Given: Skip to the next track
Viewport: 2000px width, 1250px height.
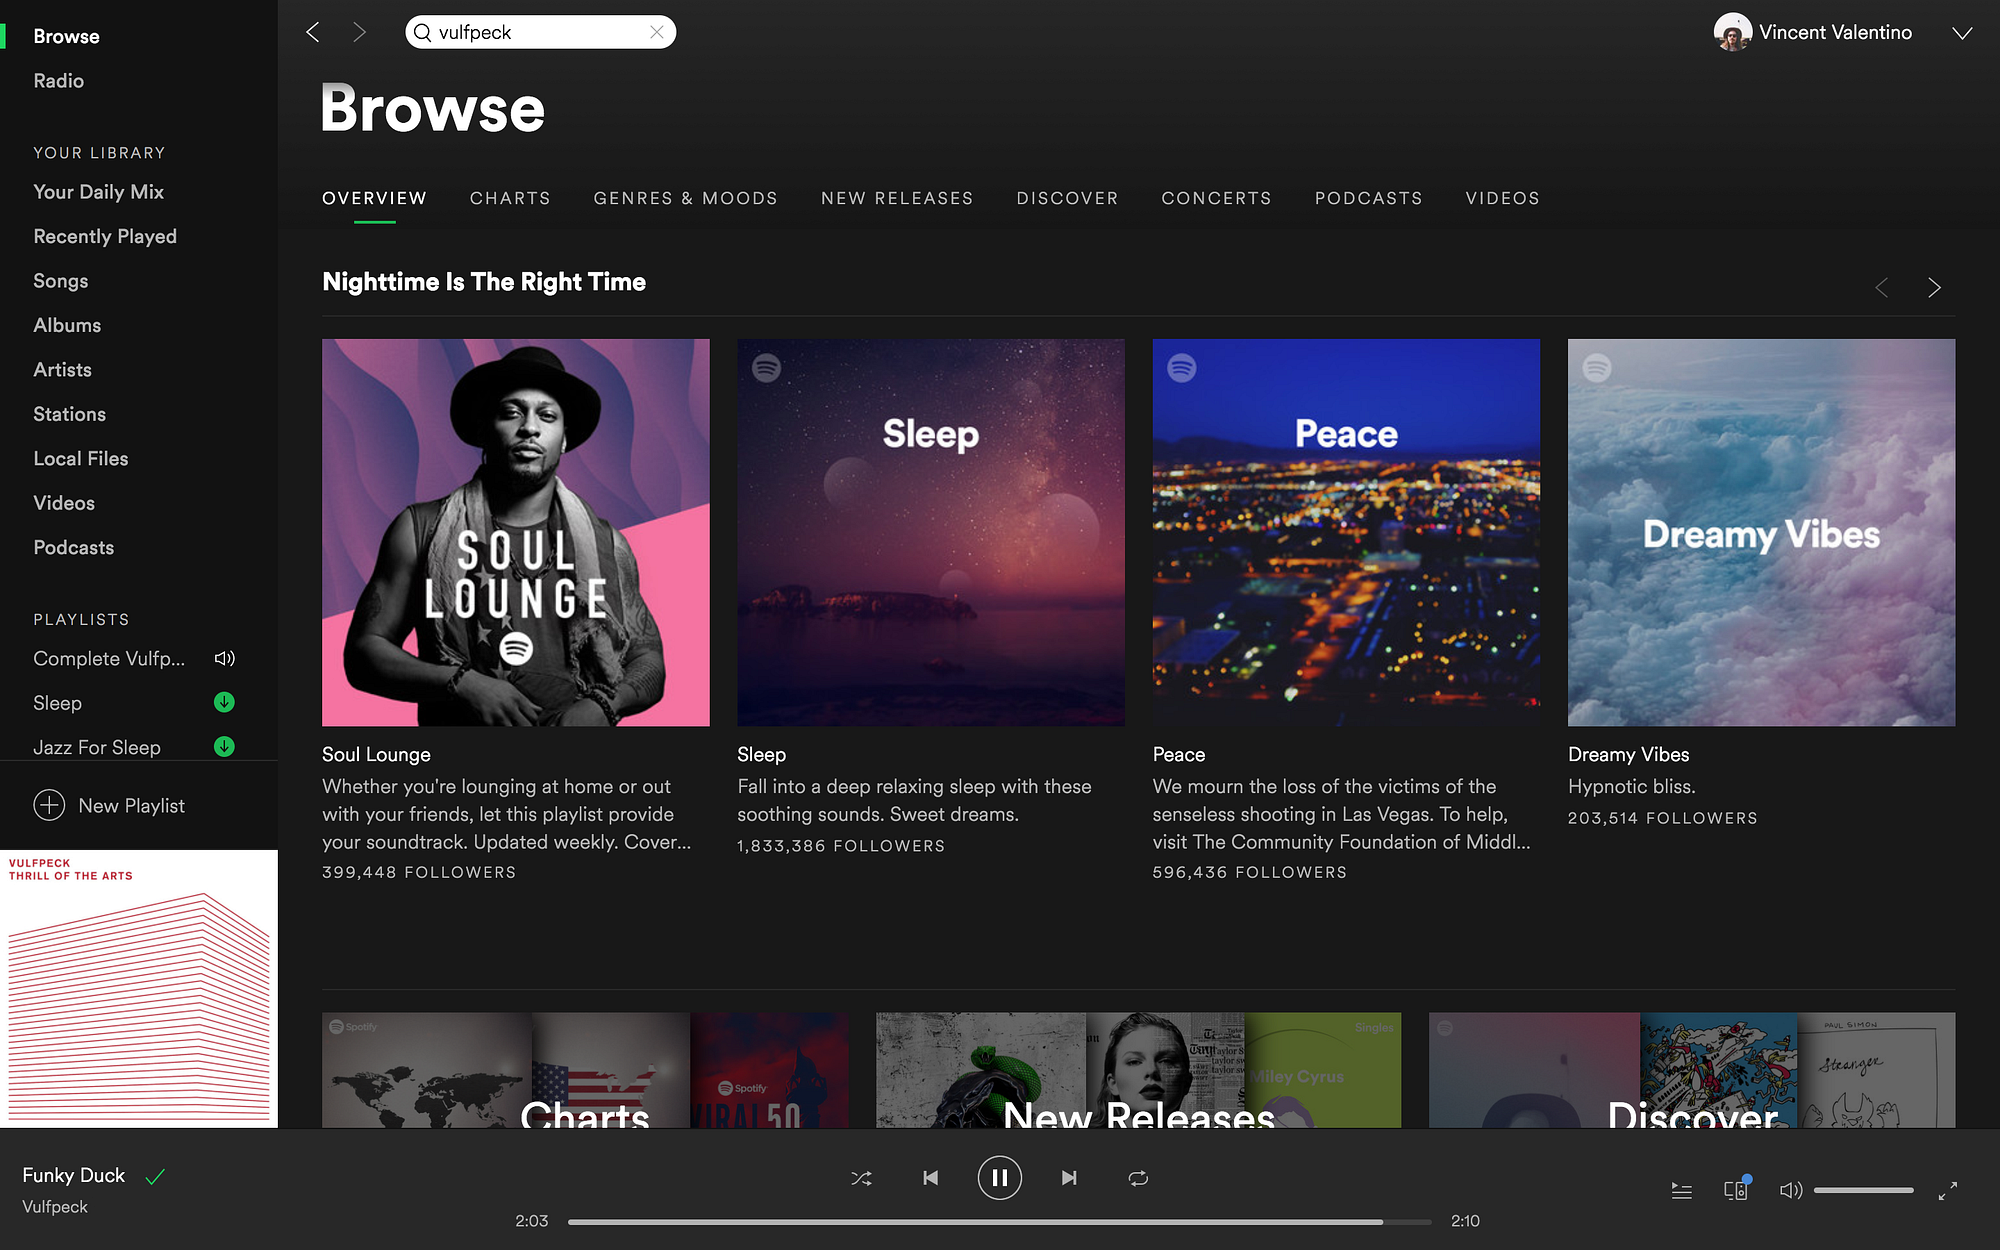Looking at the screenshot, I should (x=1069, y=1178).
